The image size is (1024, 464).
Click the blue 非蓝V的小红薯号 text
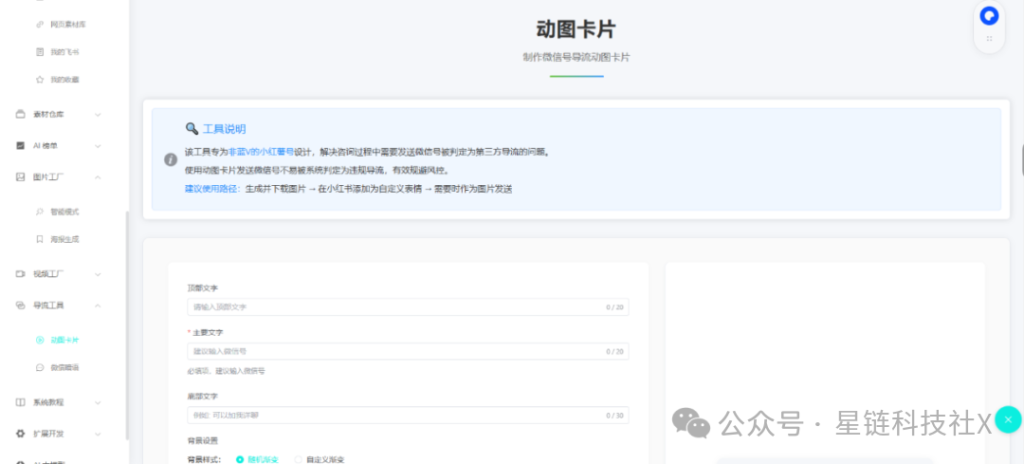(261, 152)
